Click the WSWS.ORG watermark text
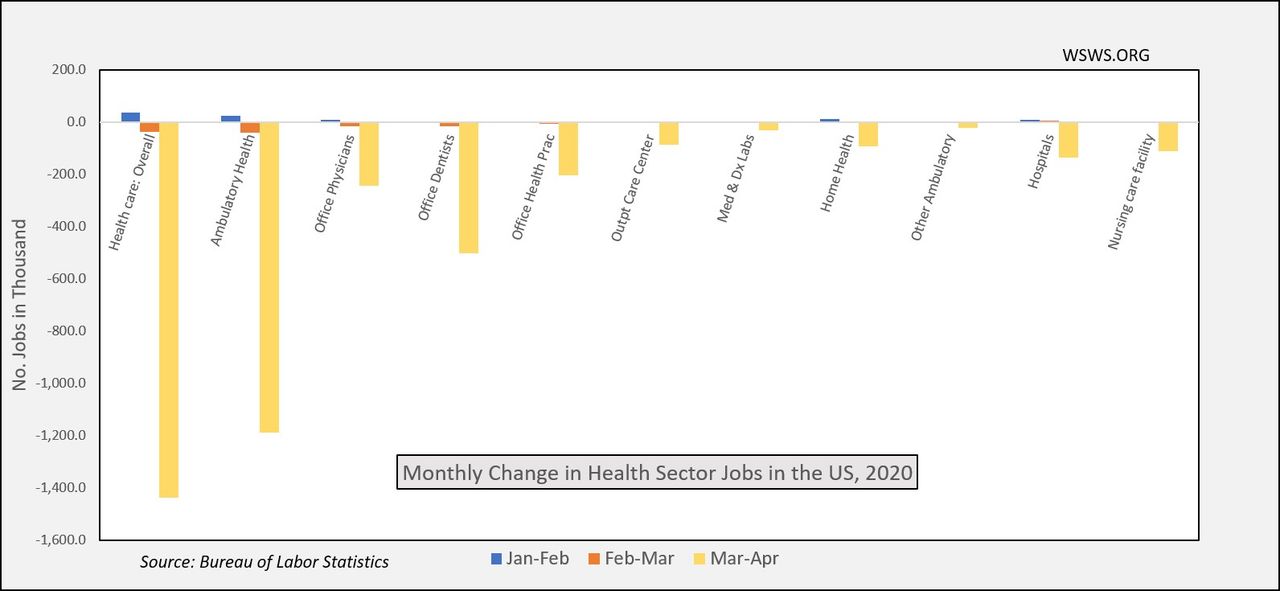 [x=1106, y=55]
